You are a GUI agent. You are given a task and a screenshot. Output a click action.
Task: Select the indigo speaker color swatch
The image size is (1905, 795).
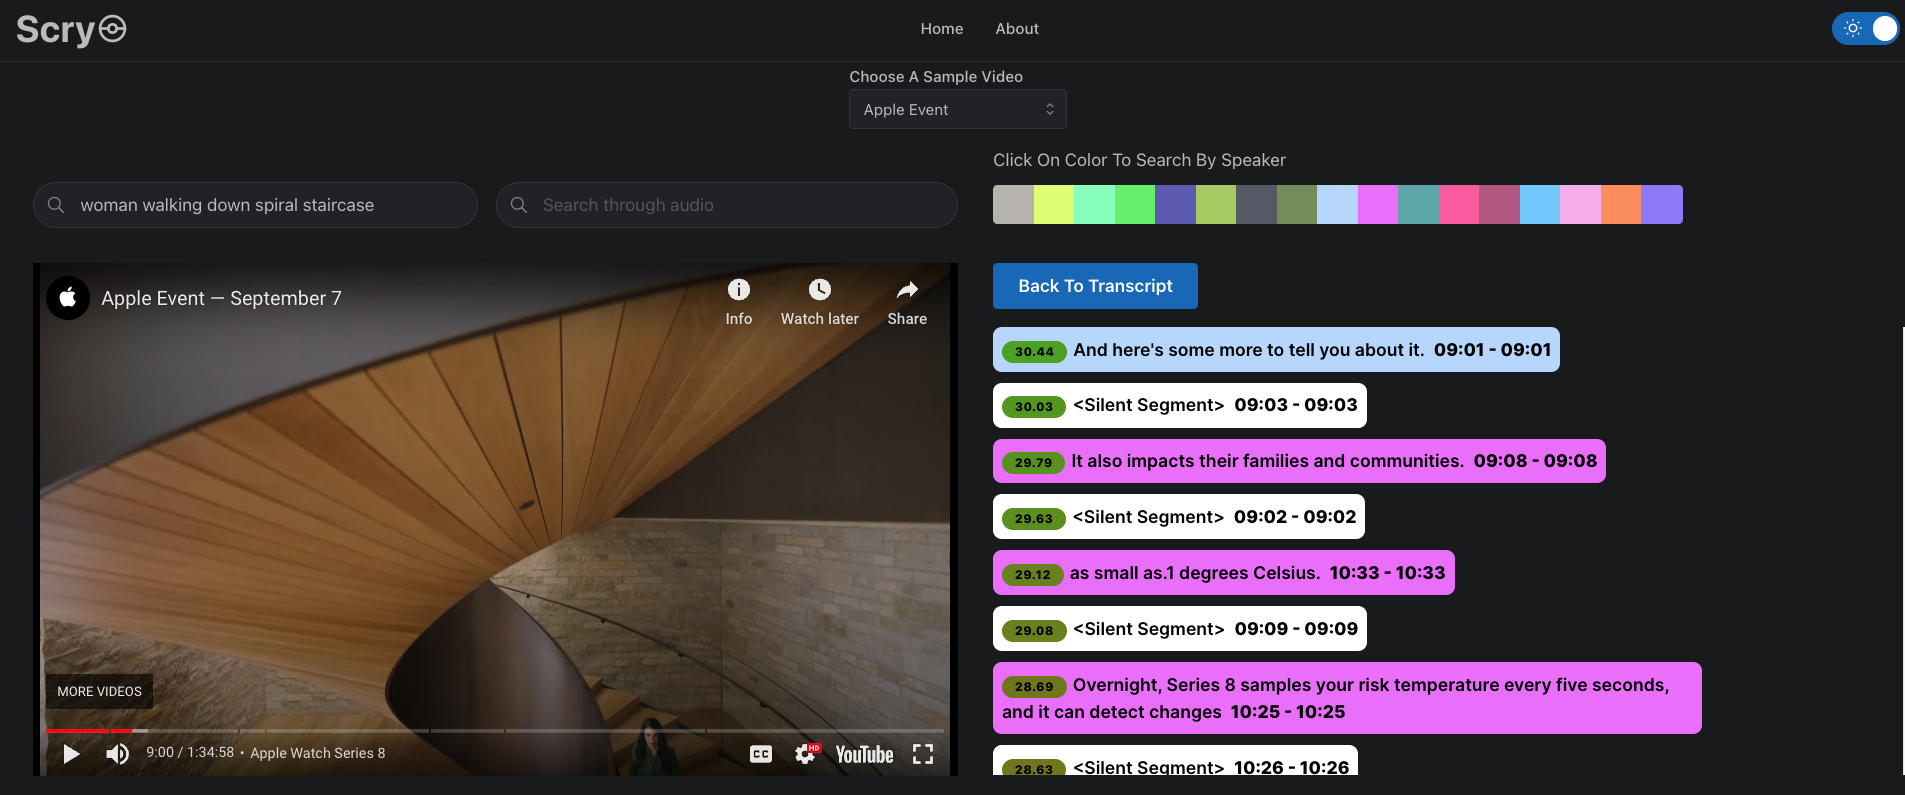tap(1175, 204)
